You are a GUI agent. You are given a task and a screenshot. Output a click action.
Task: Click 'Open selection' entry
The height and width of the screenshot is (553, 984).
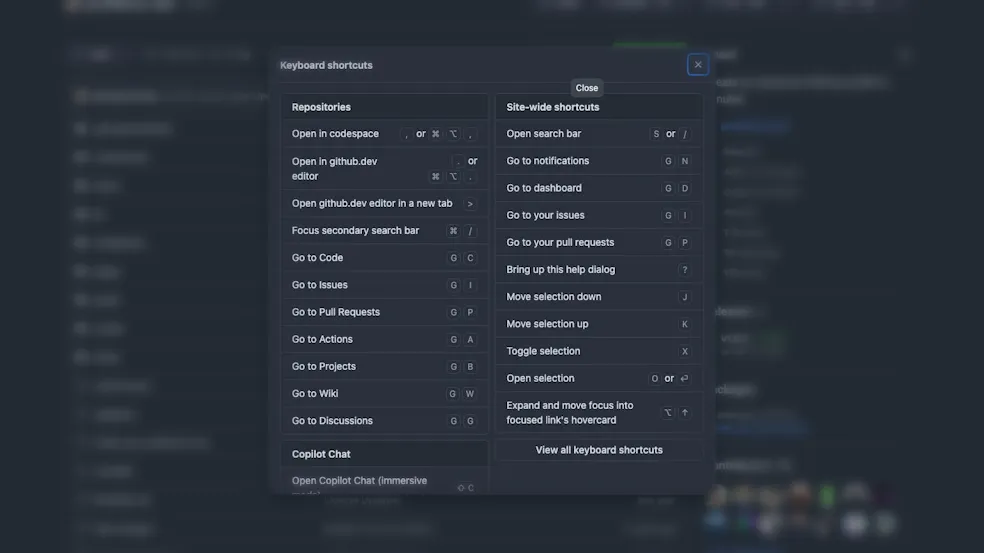click(x=599, y=379)
